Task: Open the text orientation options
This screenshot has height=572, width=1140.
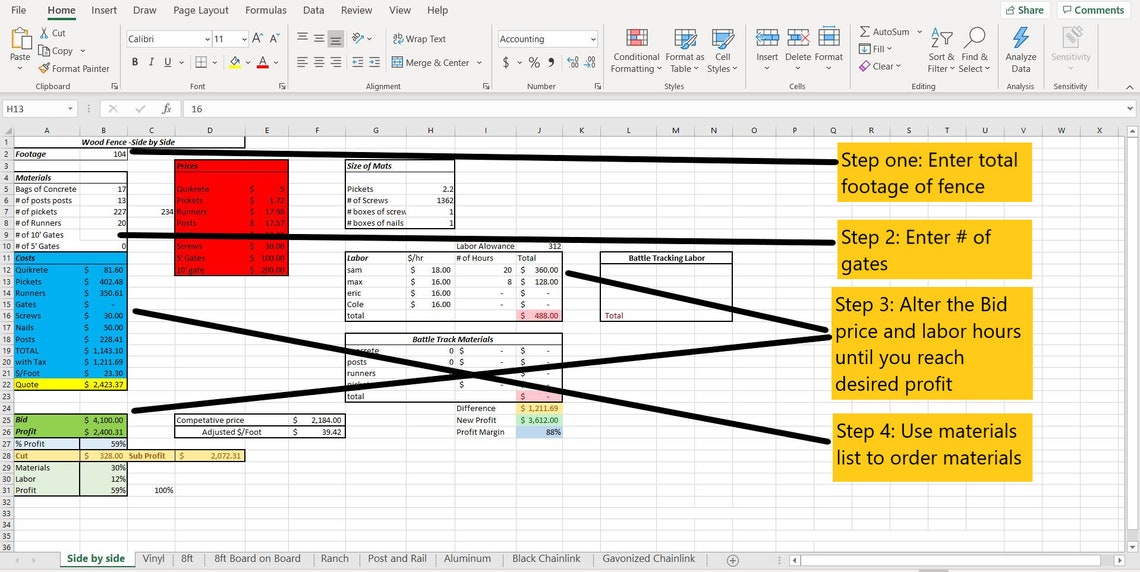Action: click(361, 39)
